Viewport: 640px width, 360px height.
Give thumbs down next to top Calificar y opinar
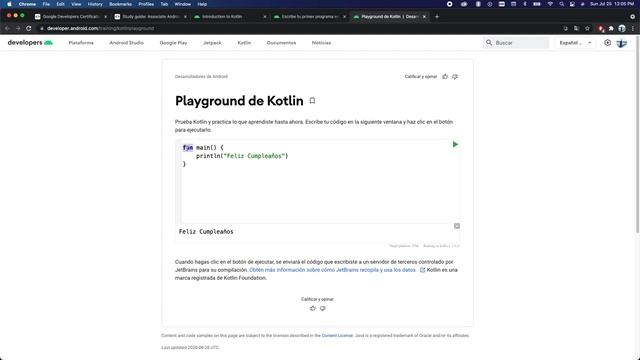(x=455, y=76)
